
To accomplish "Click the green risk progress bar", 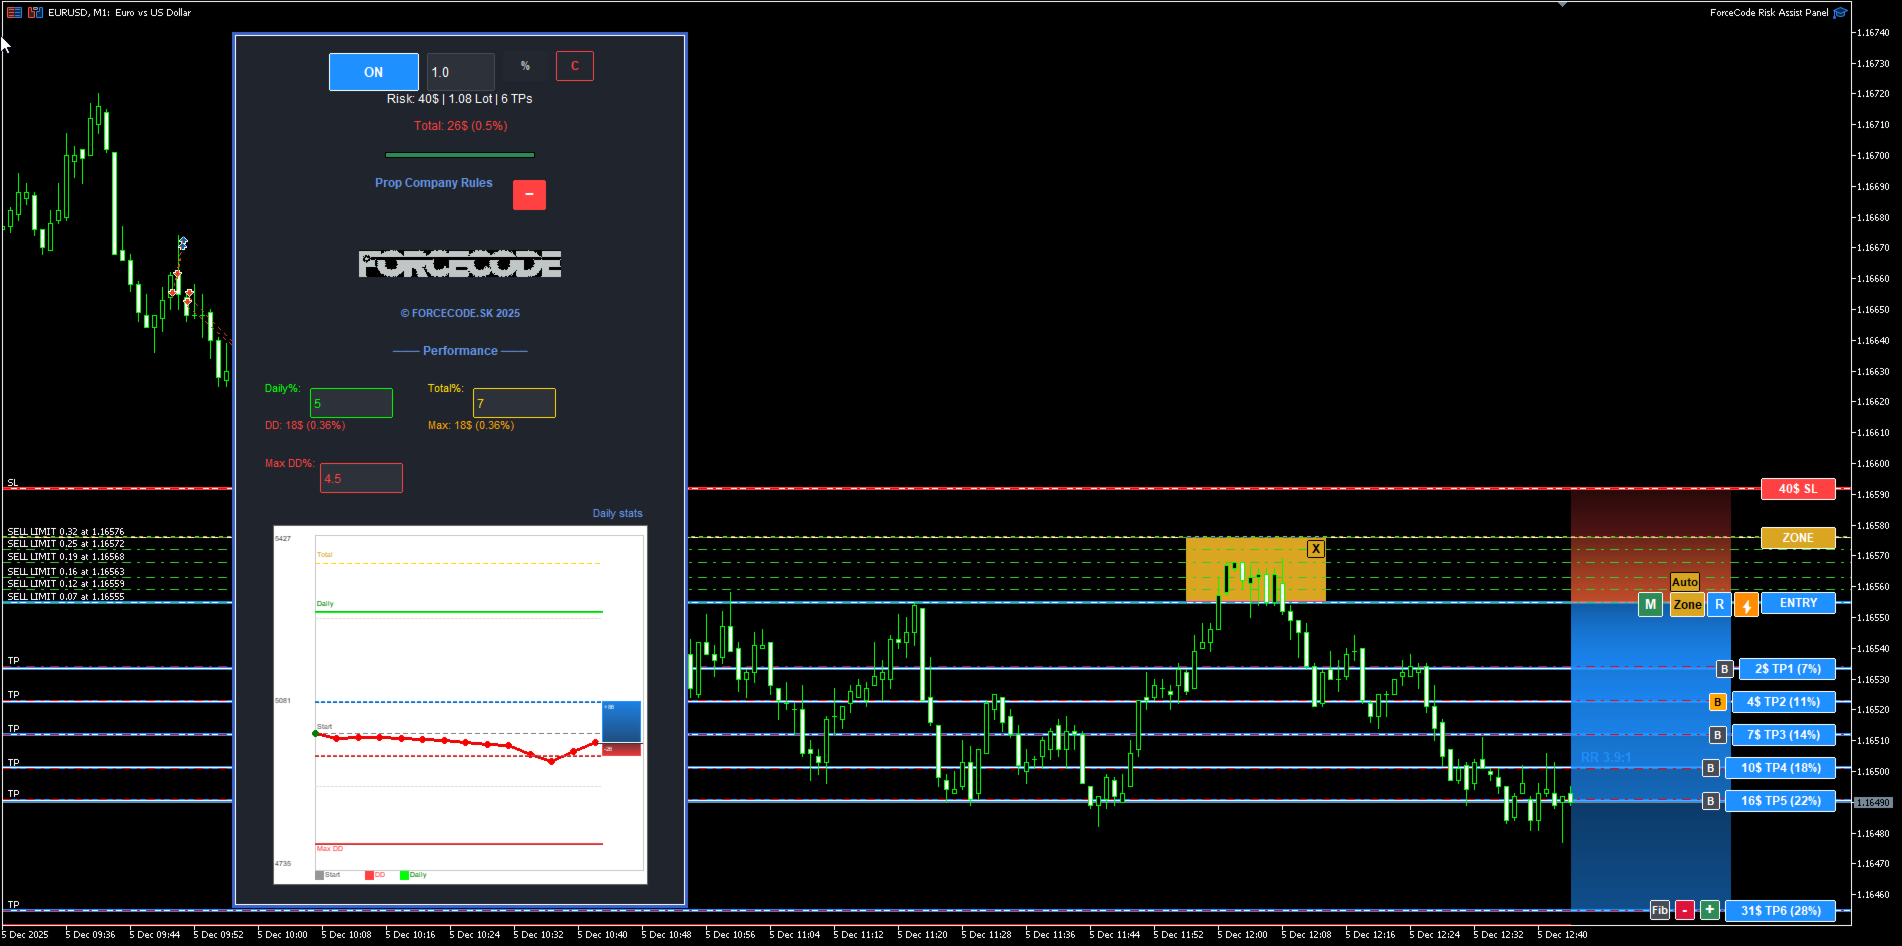I will pyautogui.click(x=460, y=155).
